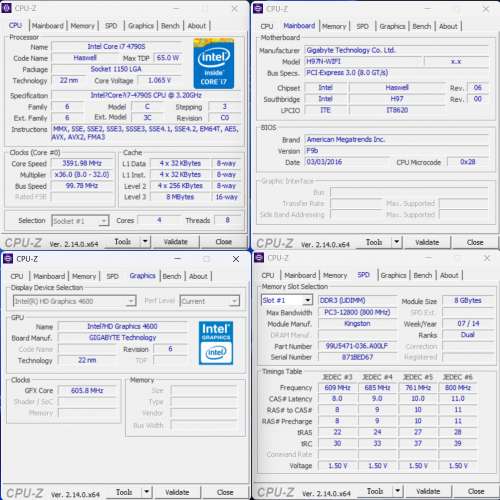Open the Intel HD Graphics 4600 device dropdown
The width and height of the screenshot is (500, 500).
[x=74, y=301]
